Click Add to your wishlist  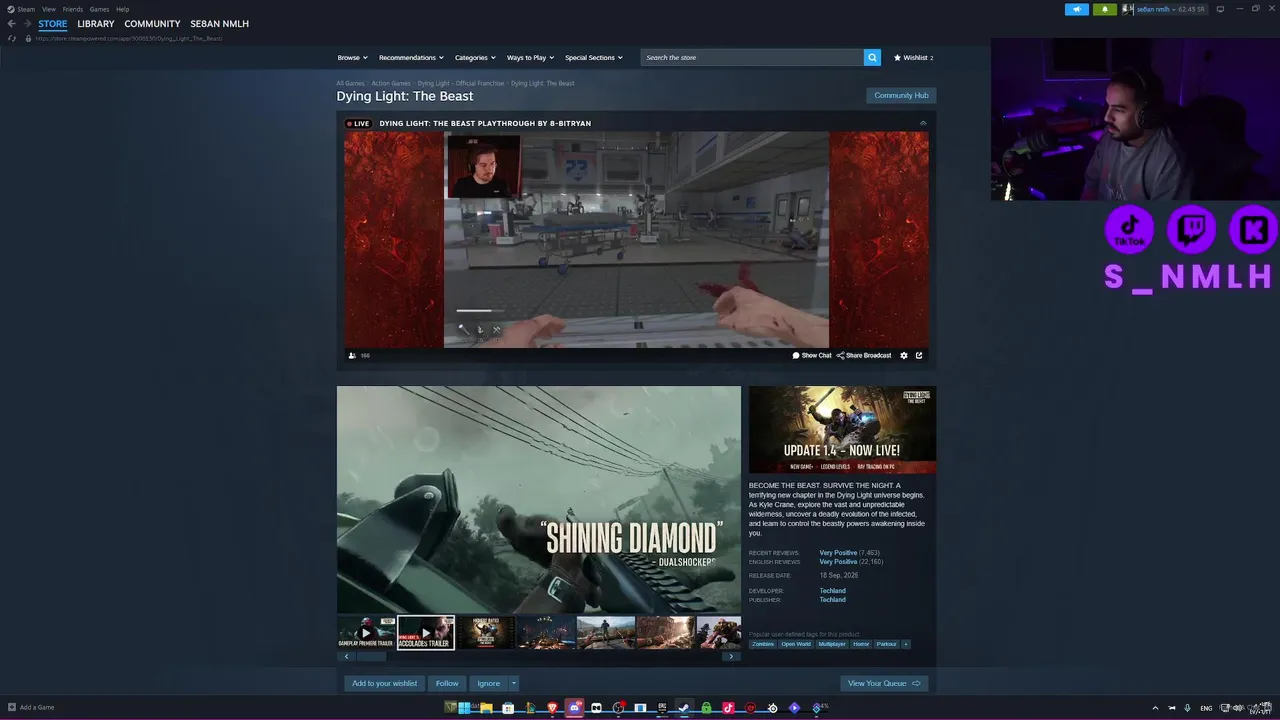coord(384,683)
